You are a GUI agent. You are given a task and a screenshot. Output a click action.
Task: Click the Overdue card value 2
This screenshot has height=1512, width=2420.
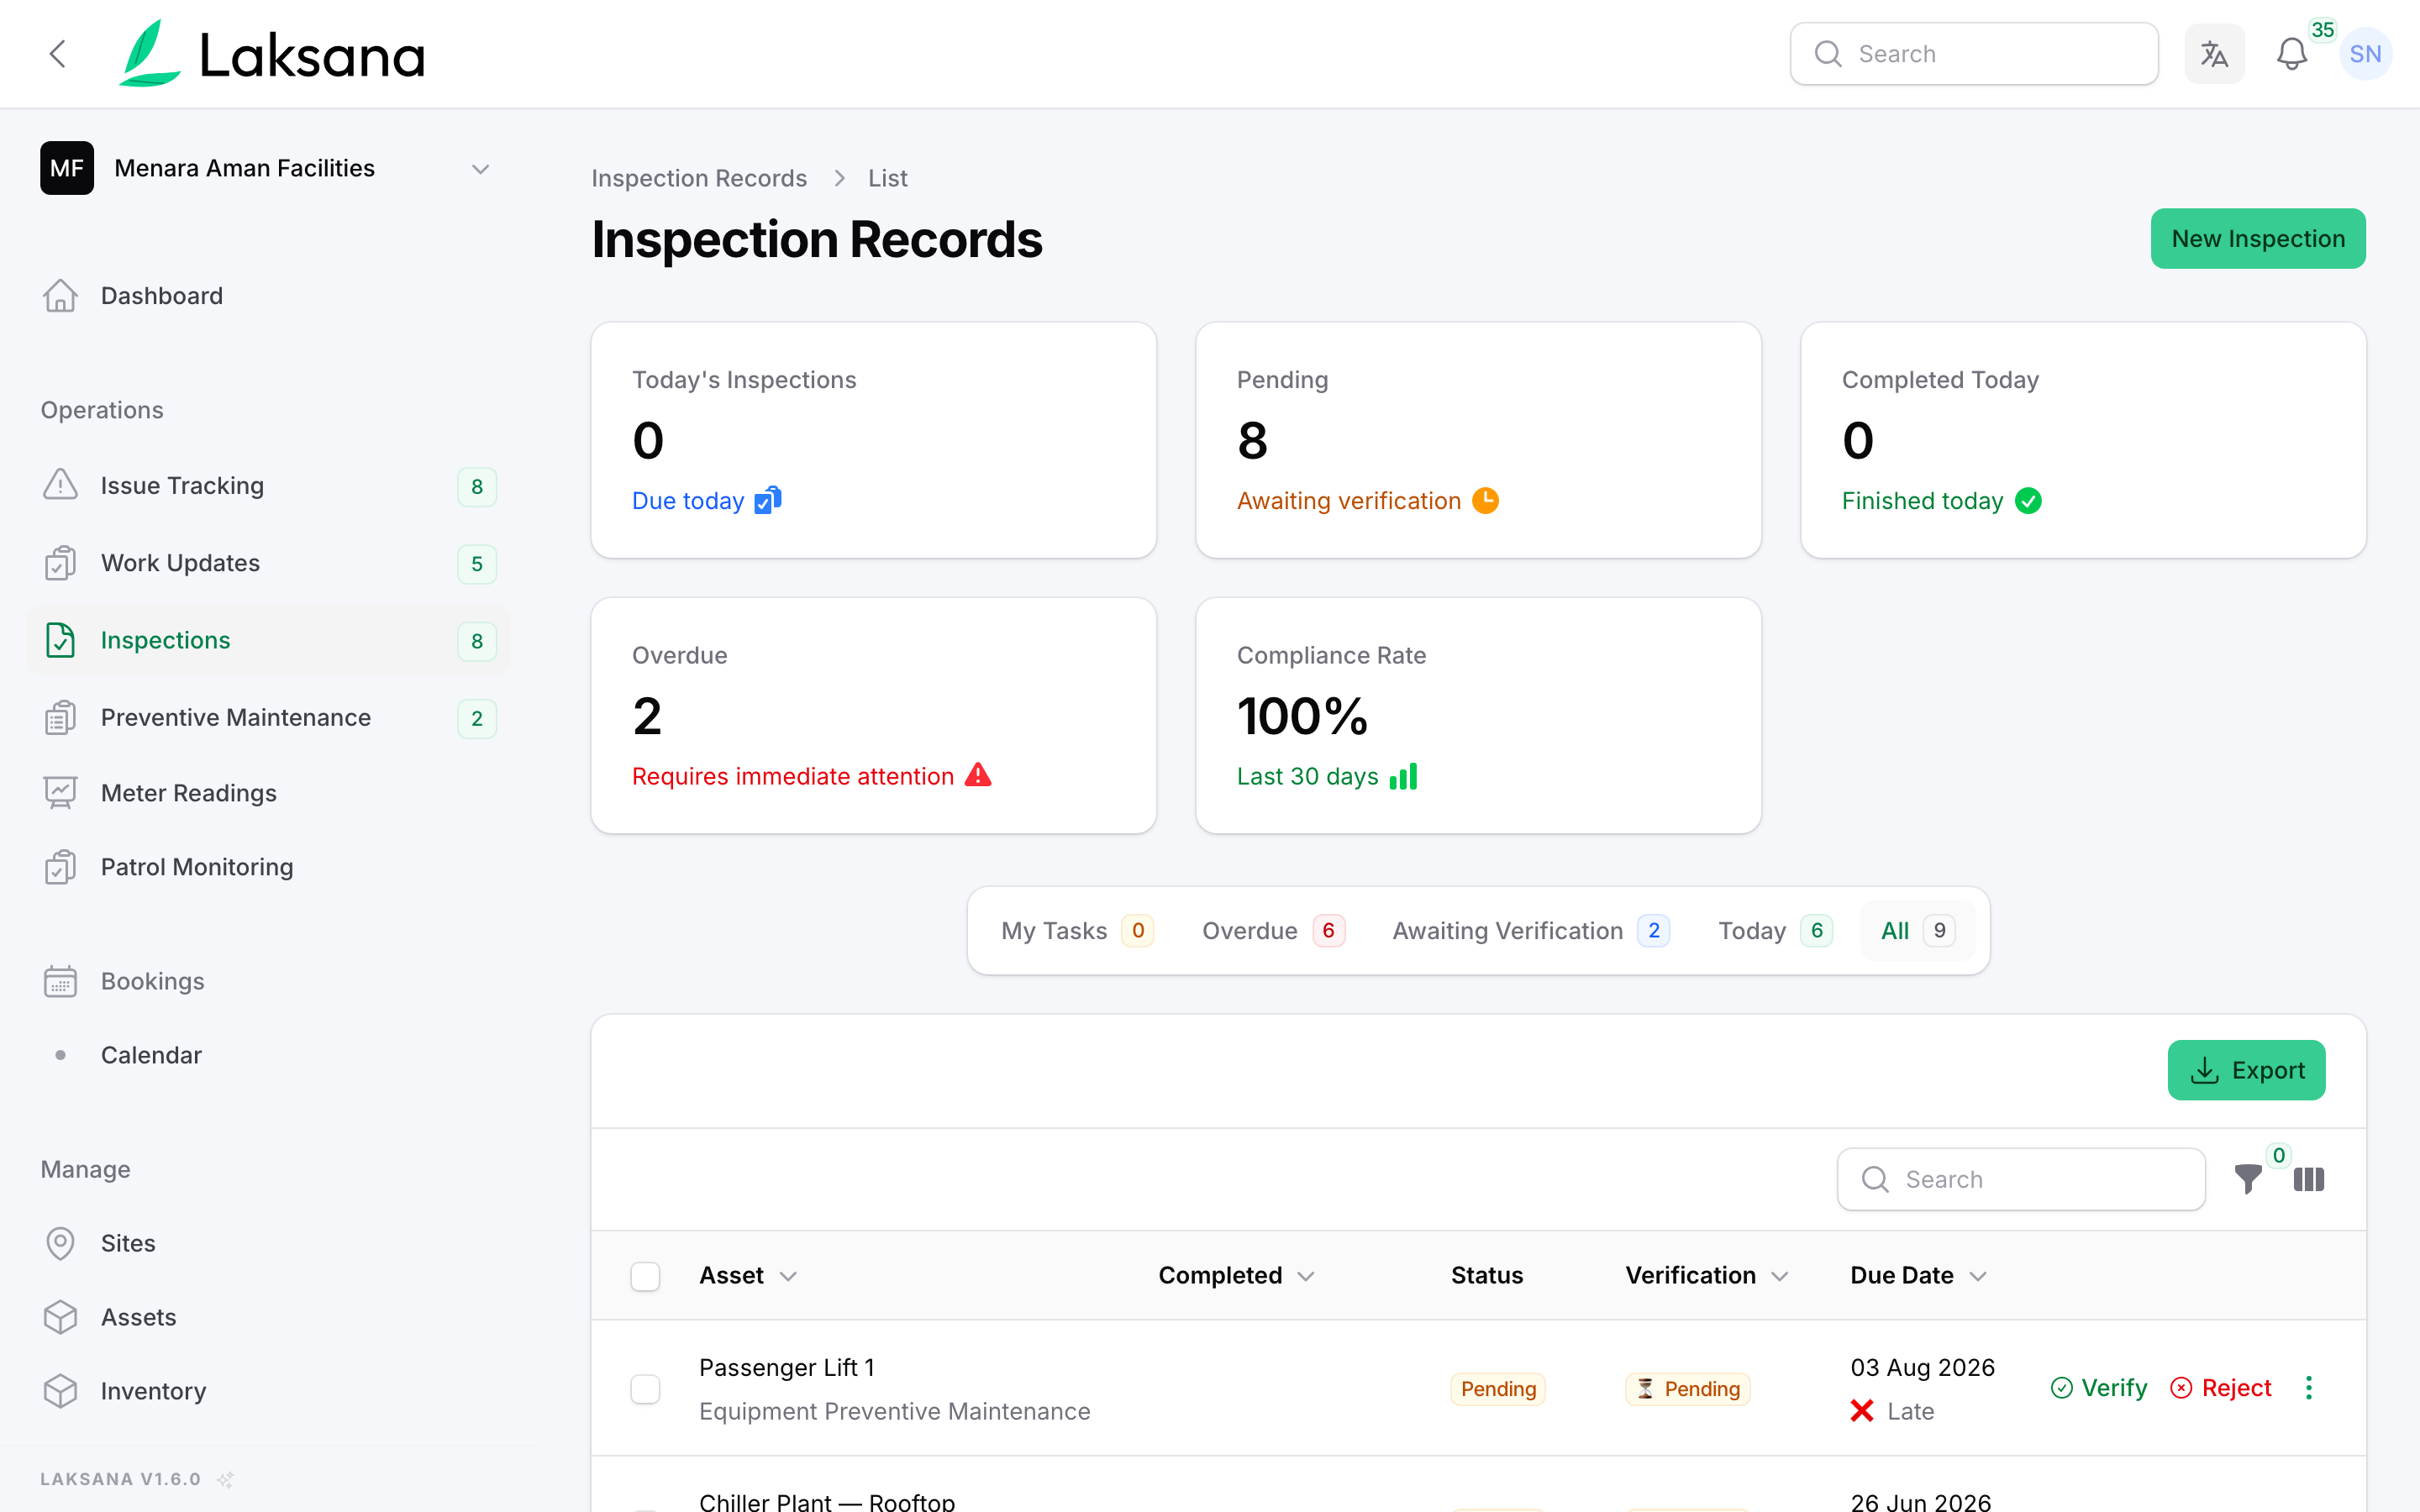647,716
